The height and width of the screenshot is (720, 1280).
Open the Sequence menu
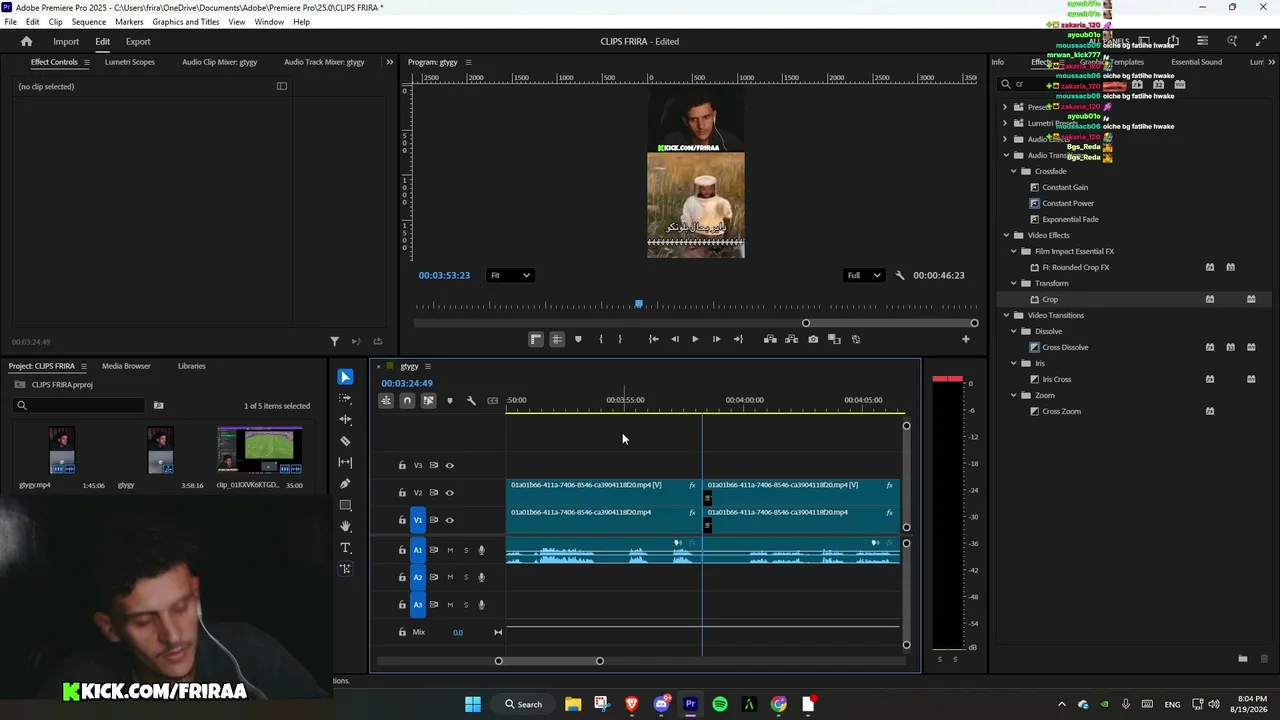pyautogui.click(x=89, y=22)
